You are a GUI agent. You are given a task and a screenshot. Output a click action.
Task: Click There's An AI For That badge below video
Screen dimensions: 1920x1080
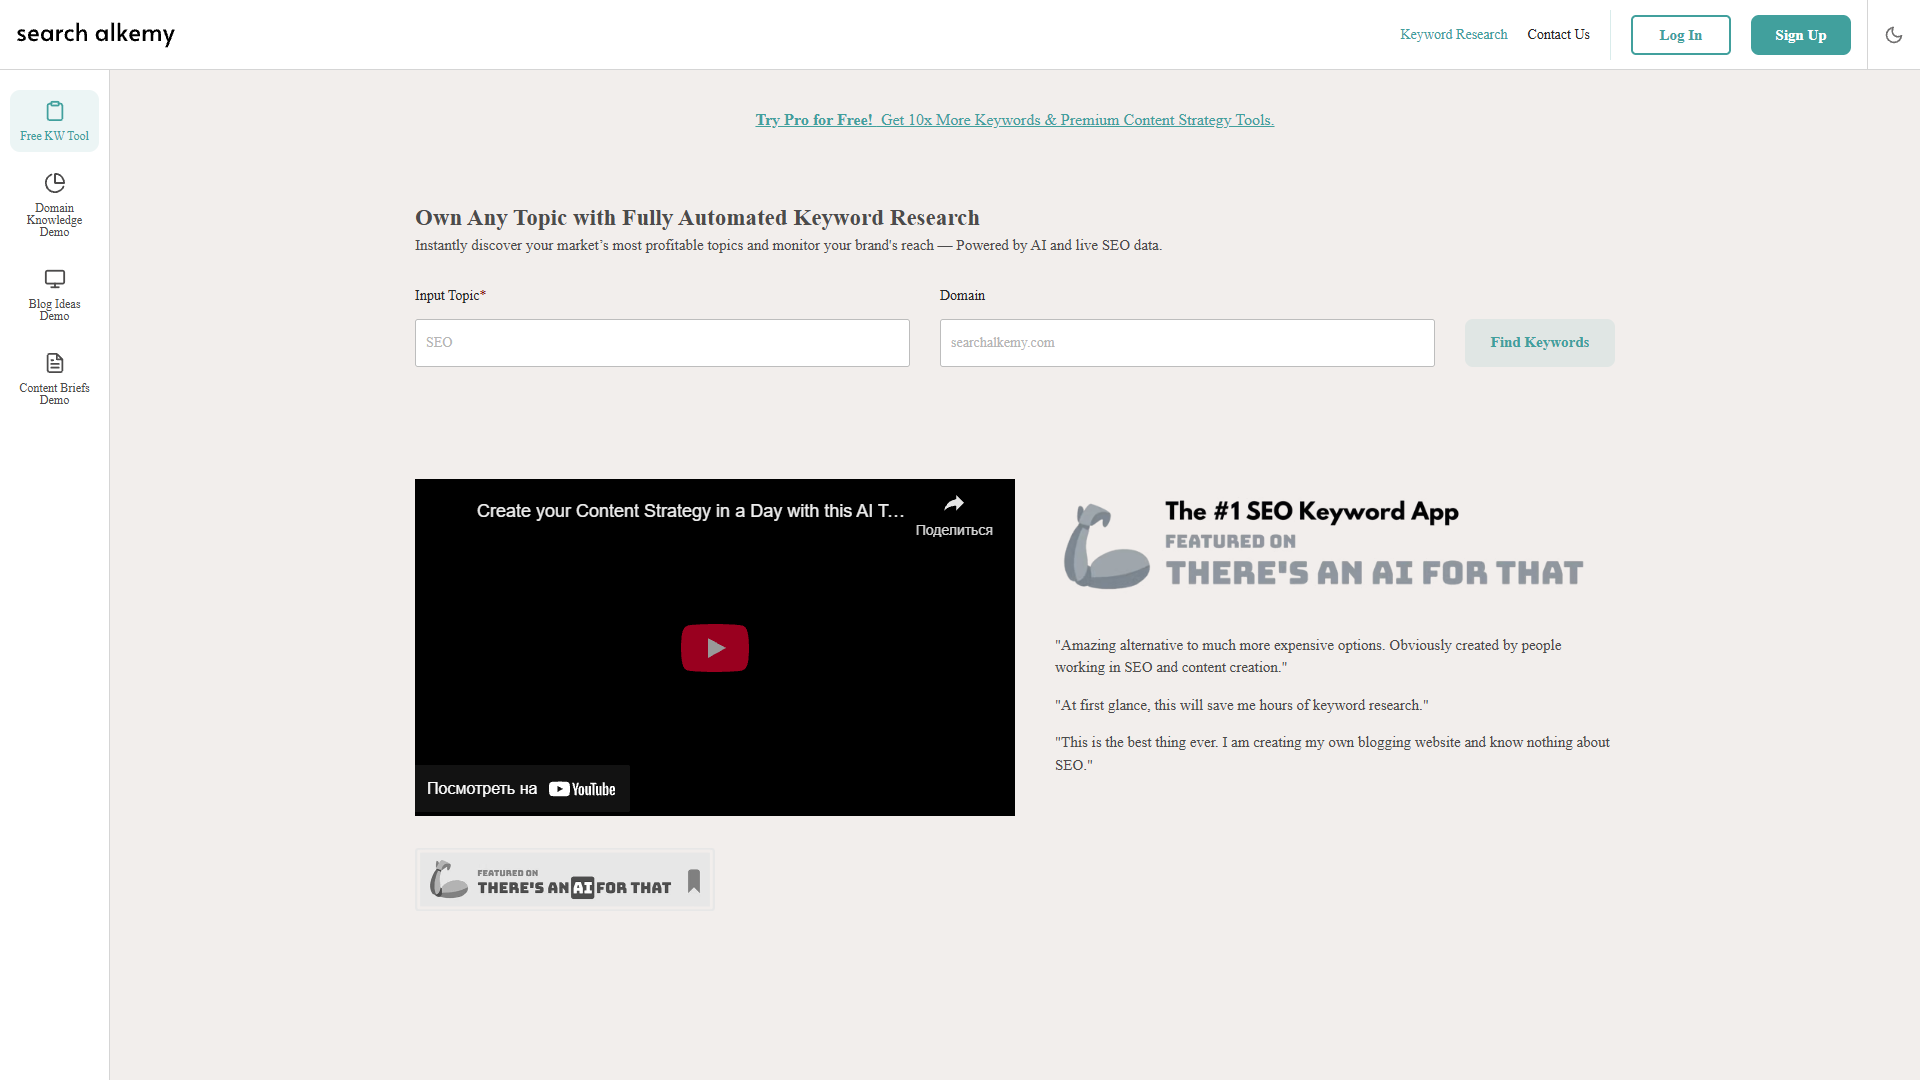pos(564,880)
